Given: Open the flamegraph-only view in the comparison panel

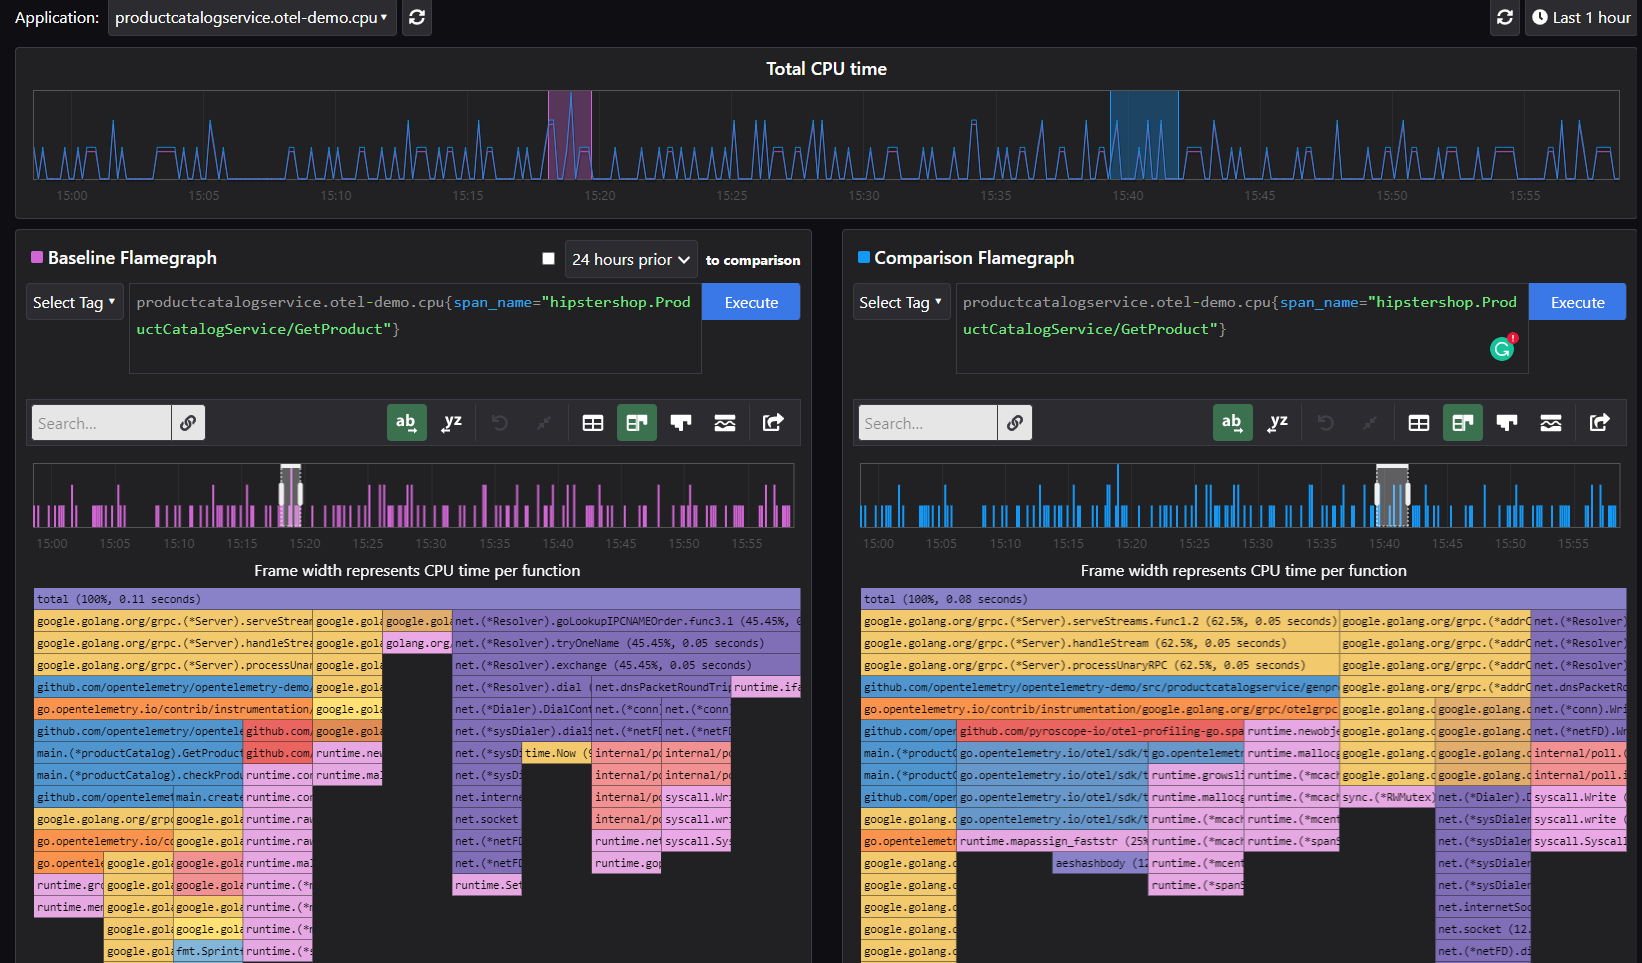Looking at the screenshot, I should (1507, 422).
